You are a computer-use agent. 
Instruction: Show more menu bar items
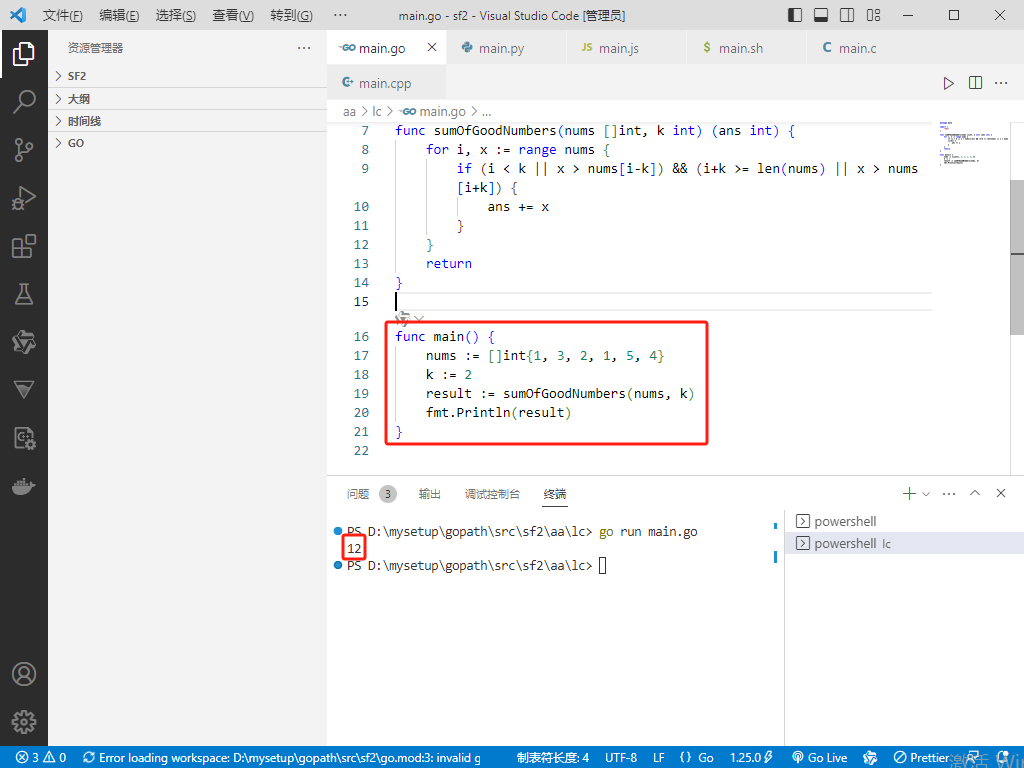pyautogui.click(x=340, y=15)
